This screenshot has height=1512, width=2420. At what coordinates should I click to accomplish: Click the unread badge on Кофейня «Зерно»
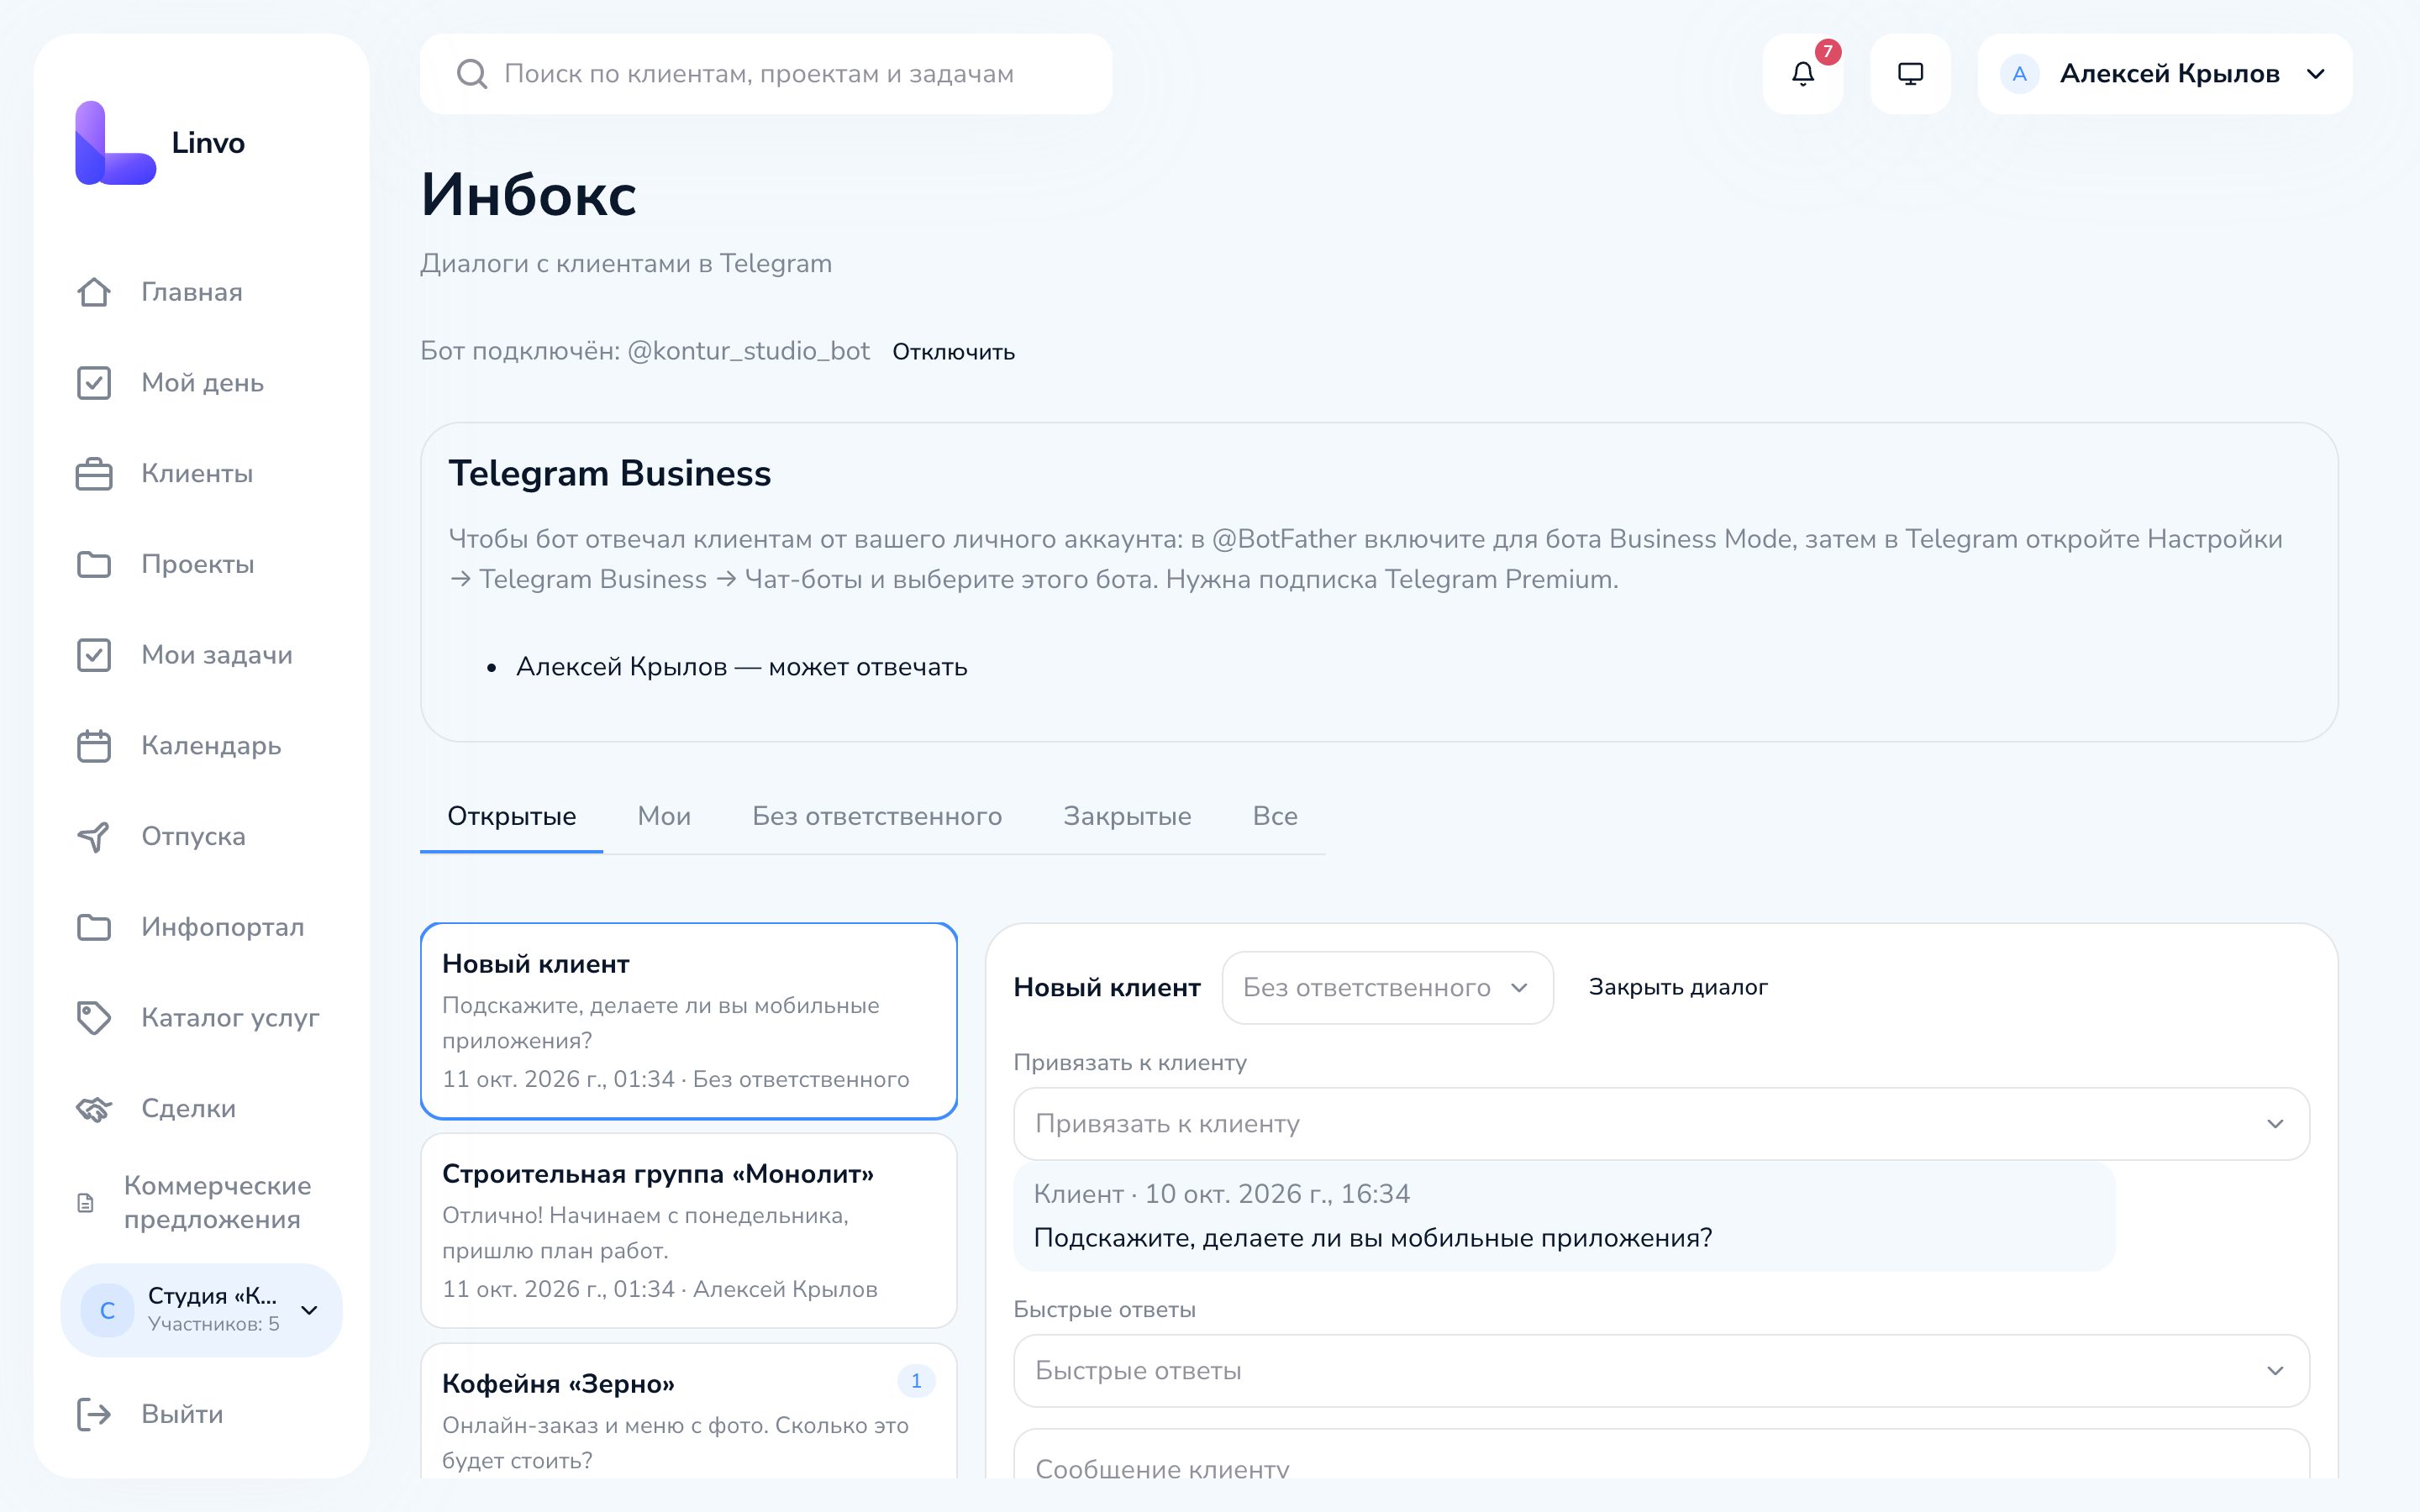(x=916, y=1381)
